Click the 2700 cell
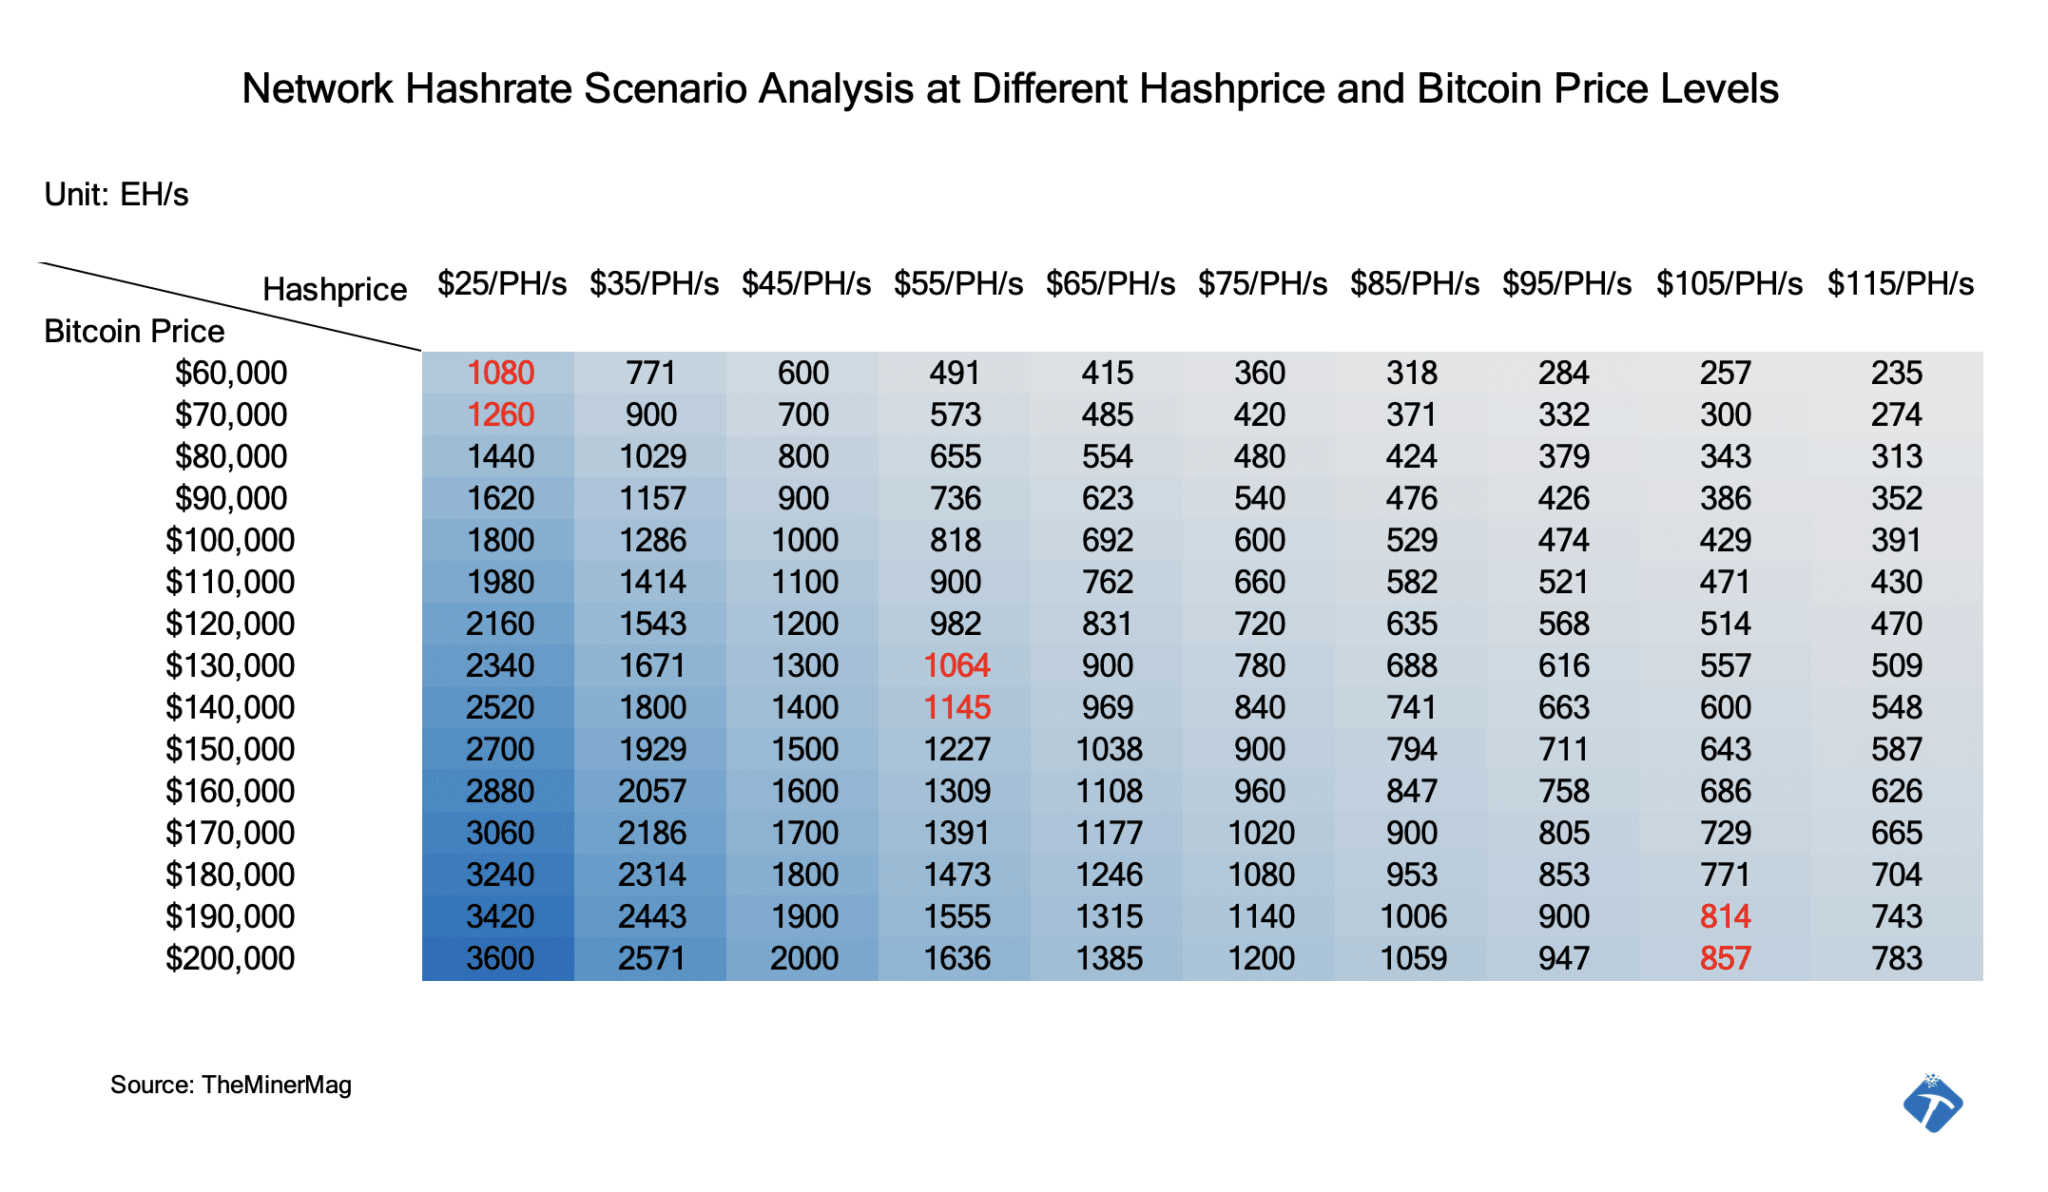Image resolution: width=2048 pixels, height=1192 pixels. (x=500, y=749)
